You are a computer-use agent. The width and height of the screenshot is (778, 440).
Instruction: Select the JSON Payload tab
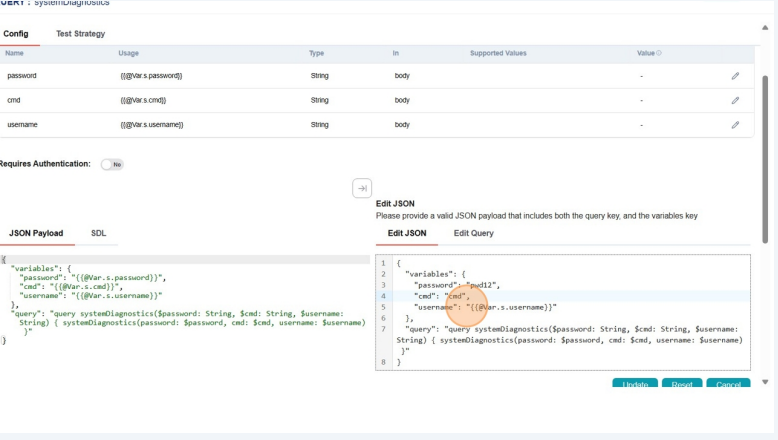click(36, 233)
